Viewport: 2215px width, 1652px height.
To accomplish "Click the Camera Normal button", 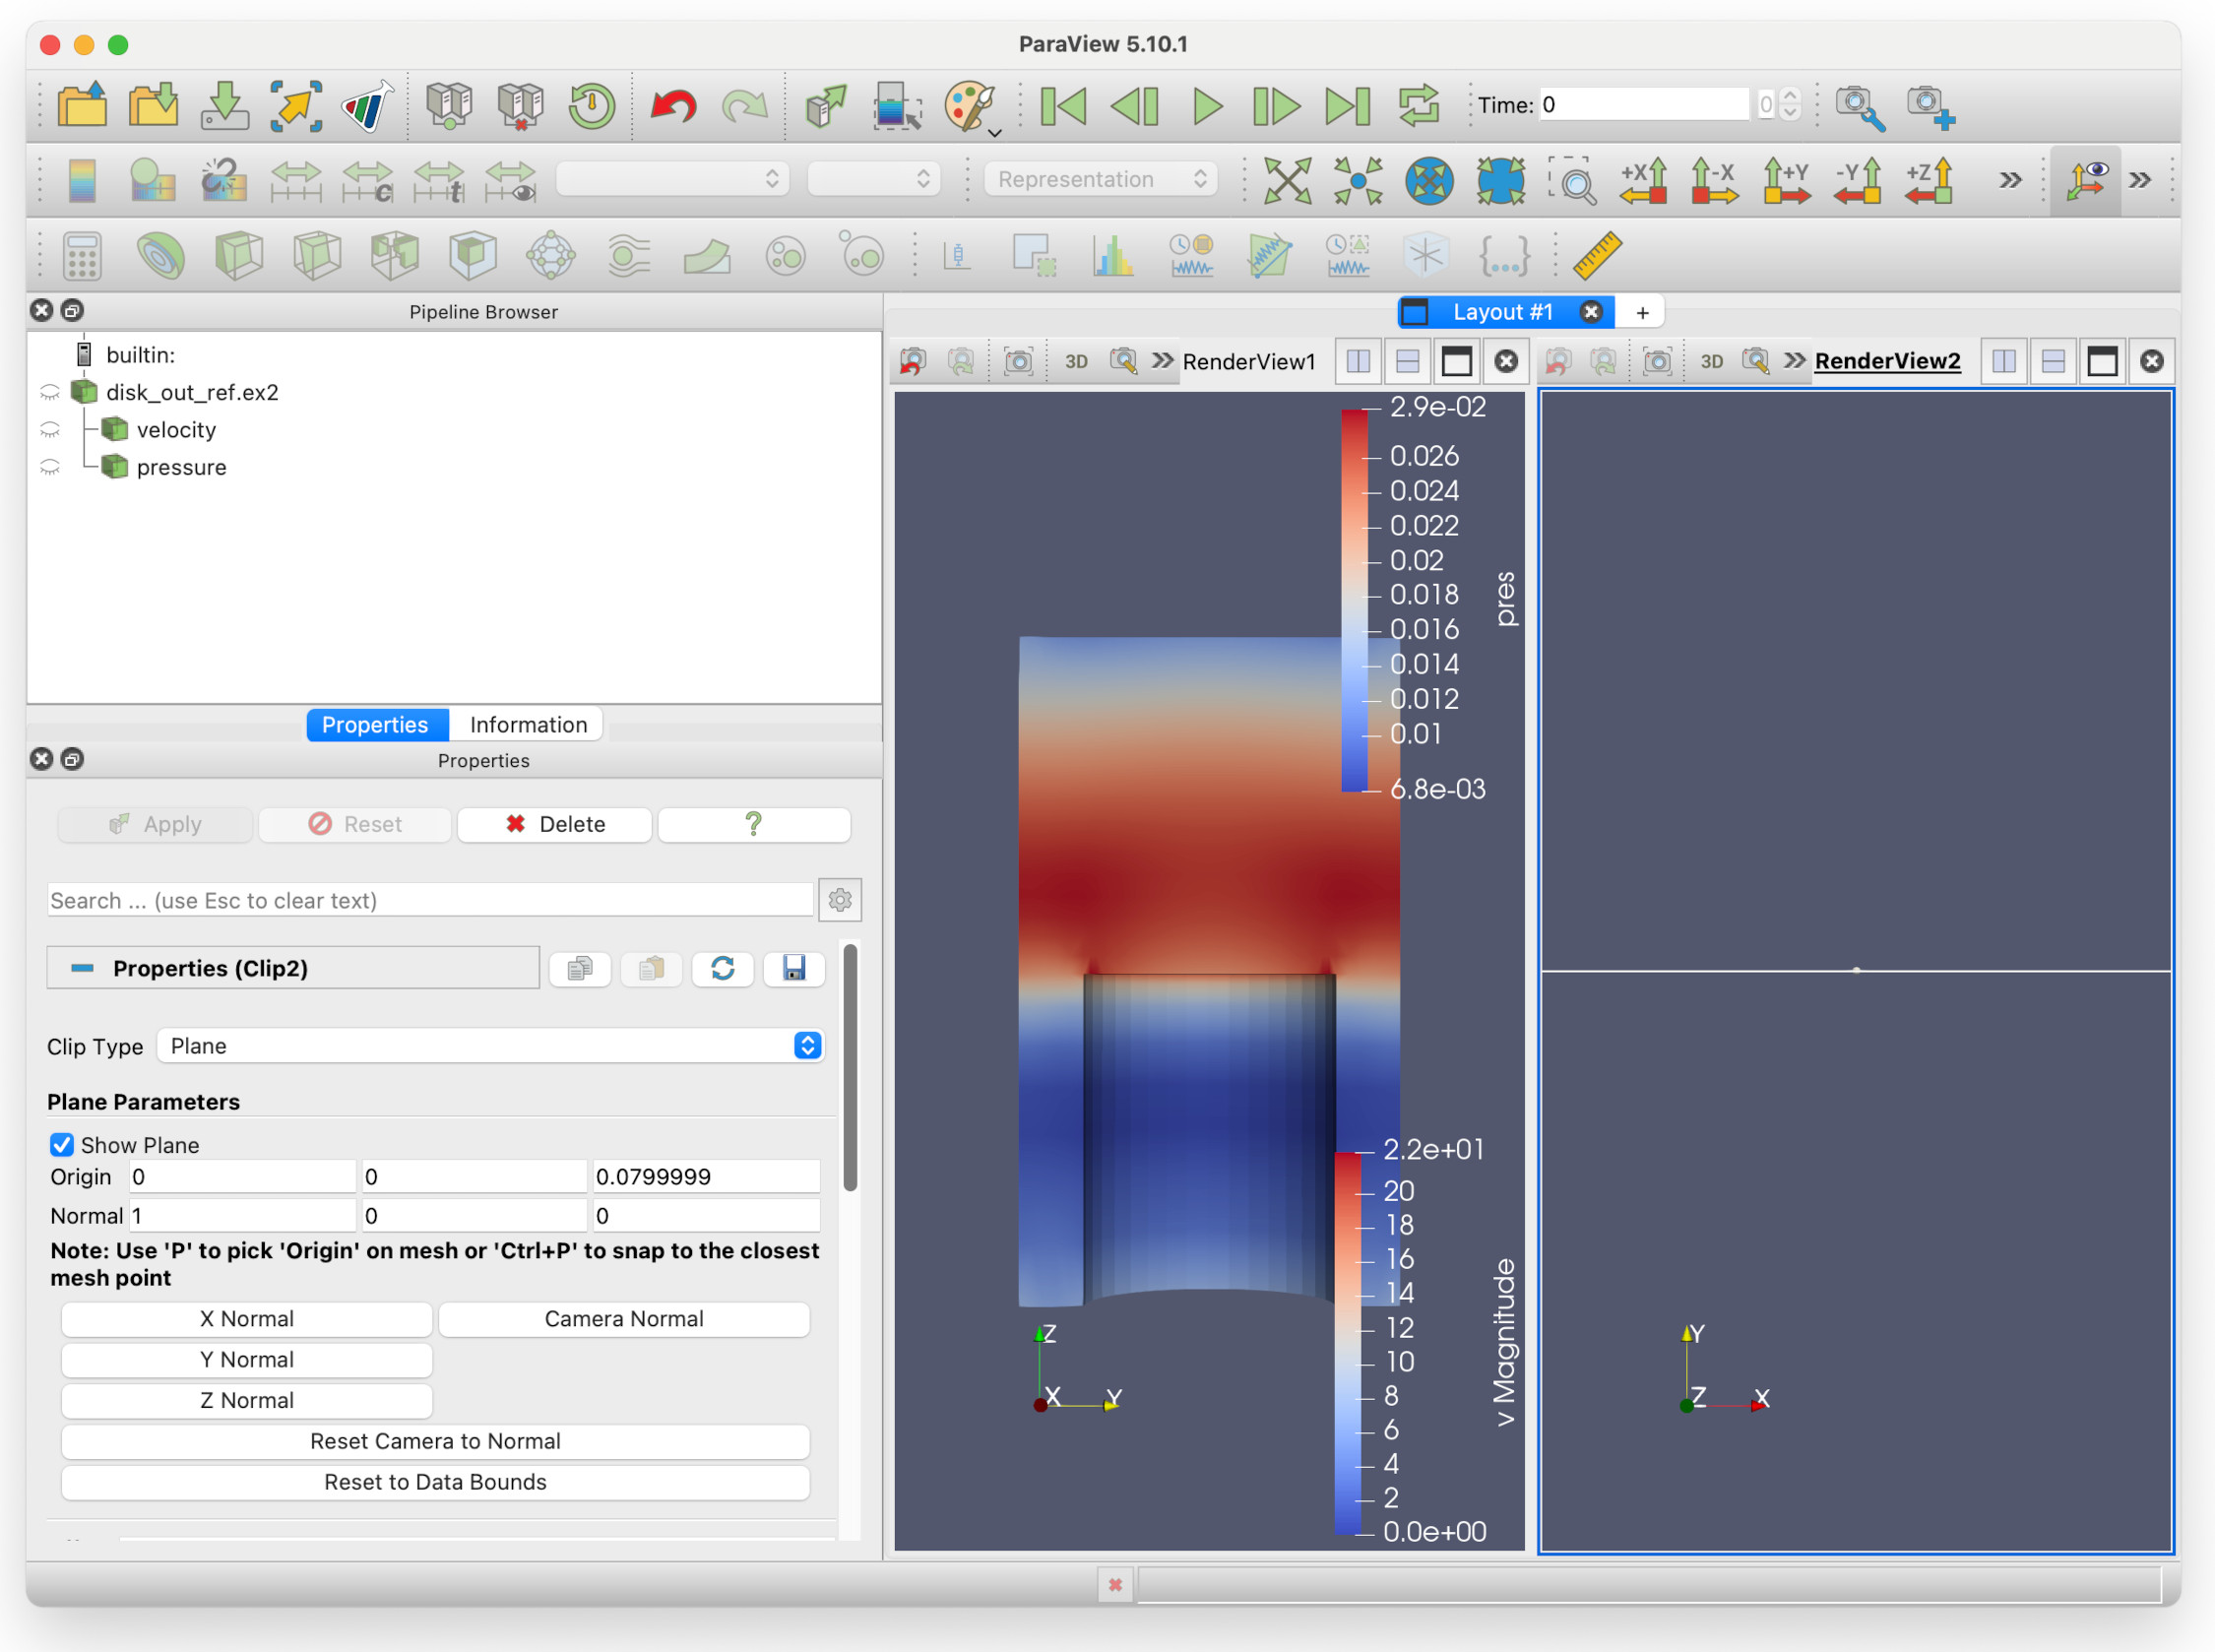I will pyautogui.click(x=624, y=1319).
